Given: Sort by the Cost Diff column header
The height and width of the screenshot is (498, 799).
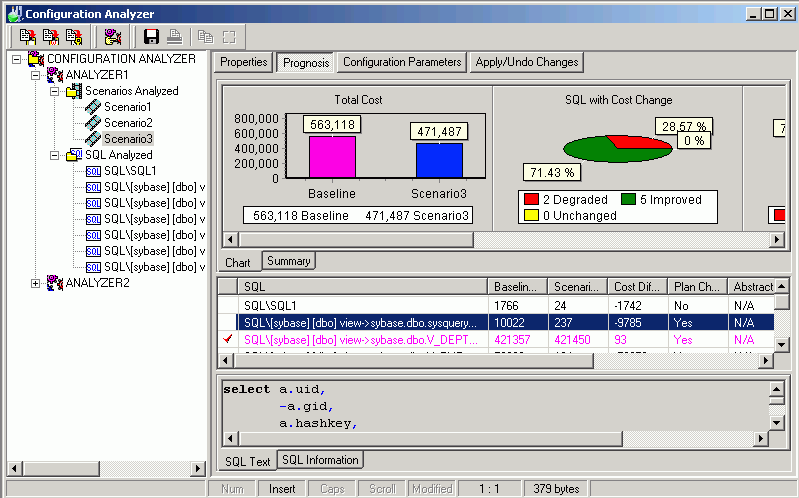Looking at the screenshot, I should (x=636, y=286).
